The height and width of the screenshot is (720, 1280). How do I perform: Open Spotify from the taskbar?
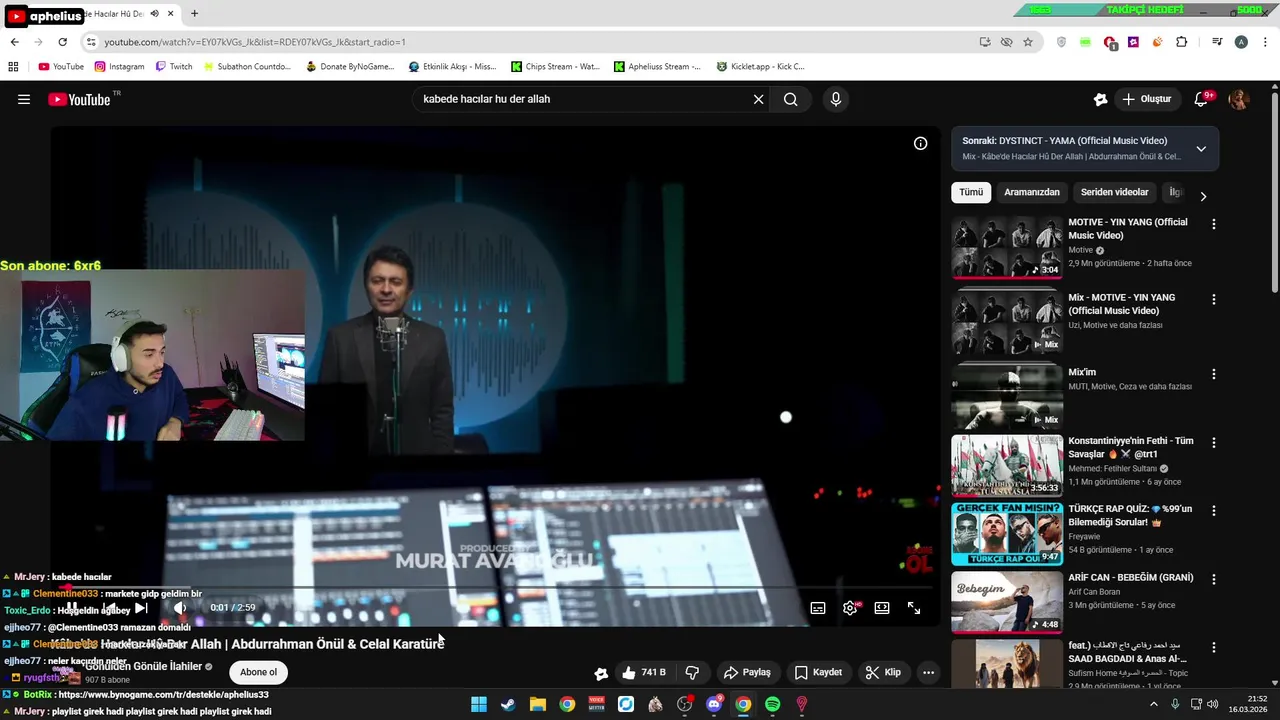point(773,704)
